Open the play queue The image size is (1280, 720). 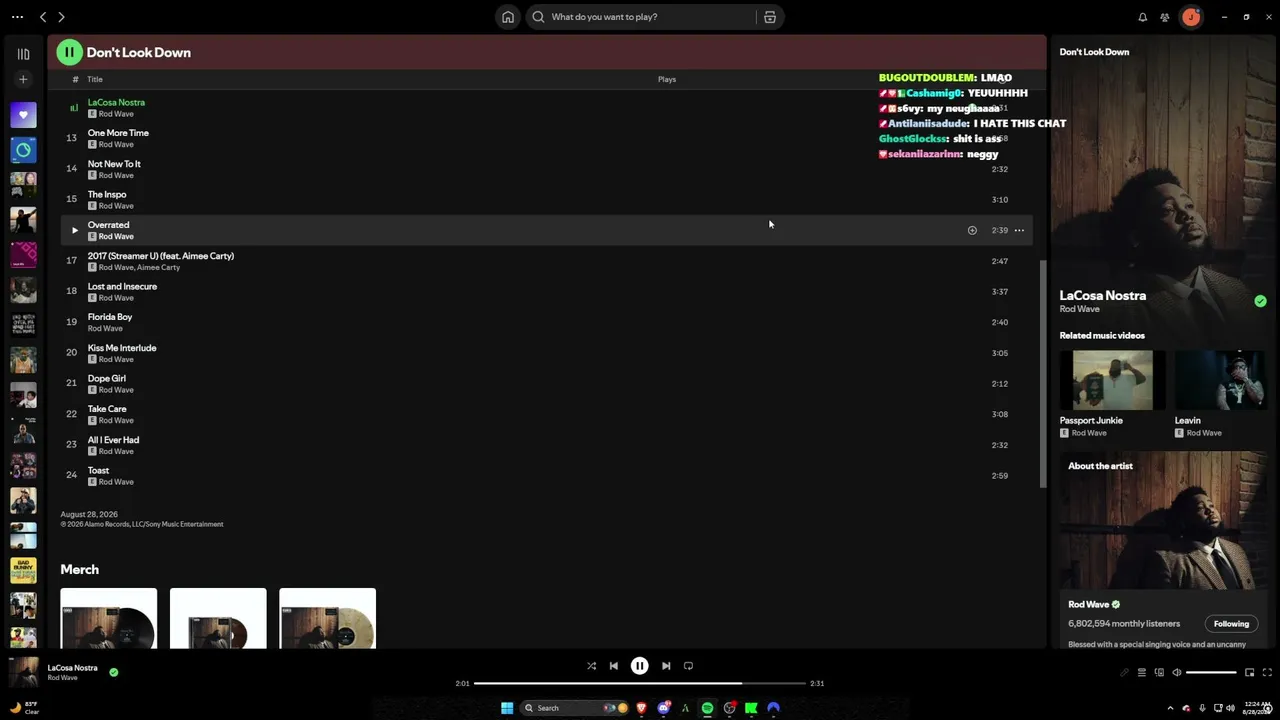pos(1141,672)
